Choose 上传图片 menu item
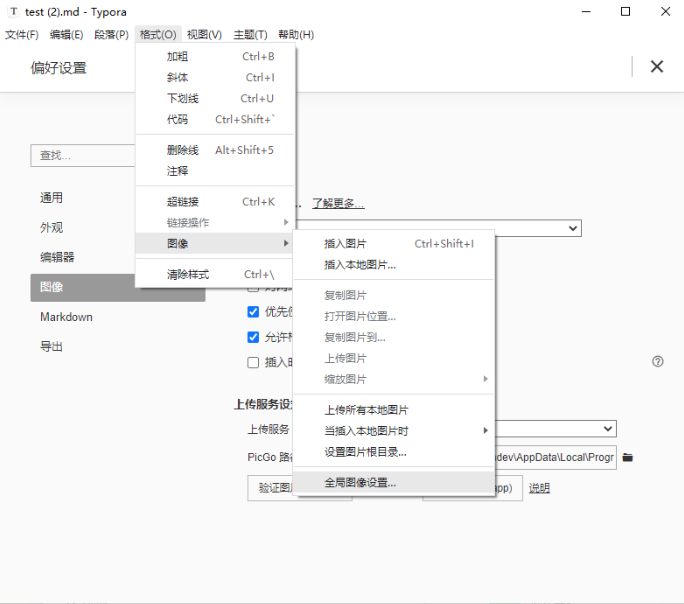The image size is (684, 604). (x=394, y=358)
